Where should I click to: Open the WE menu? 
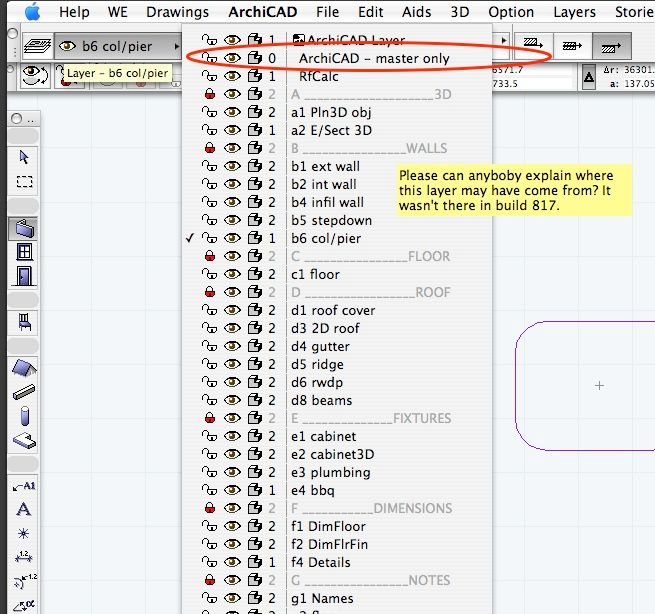pos(117,12)
